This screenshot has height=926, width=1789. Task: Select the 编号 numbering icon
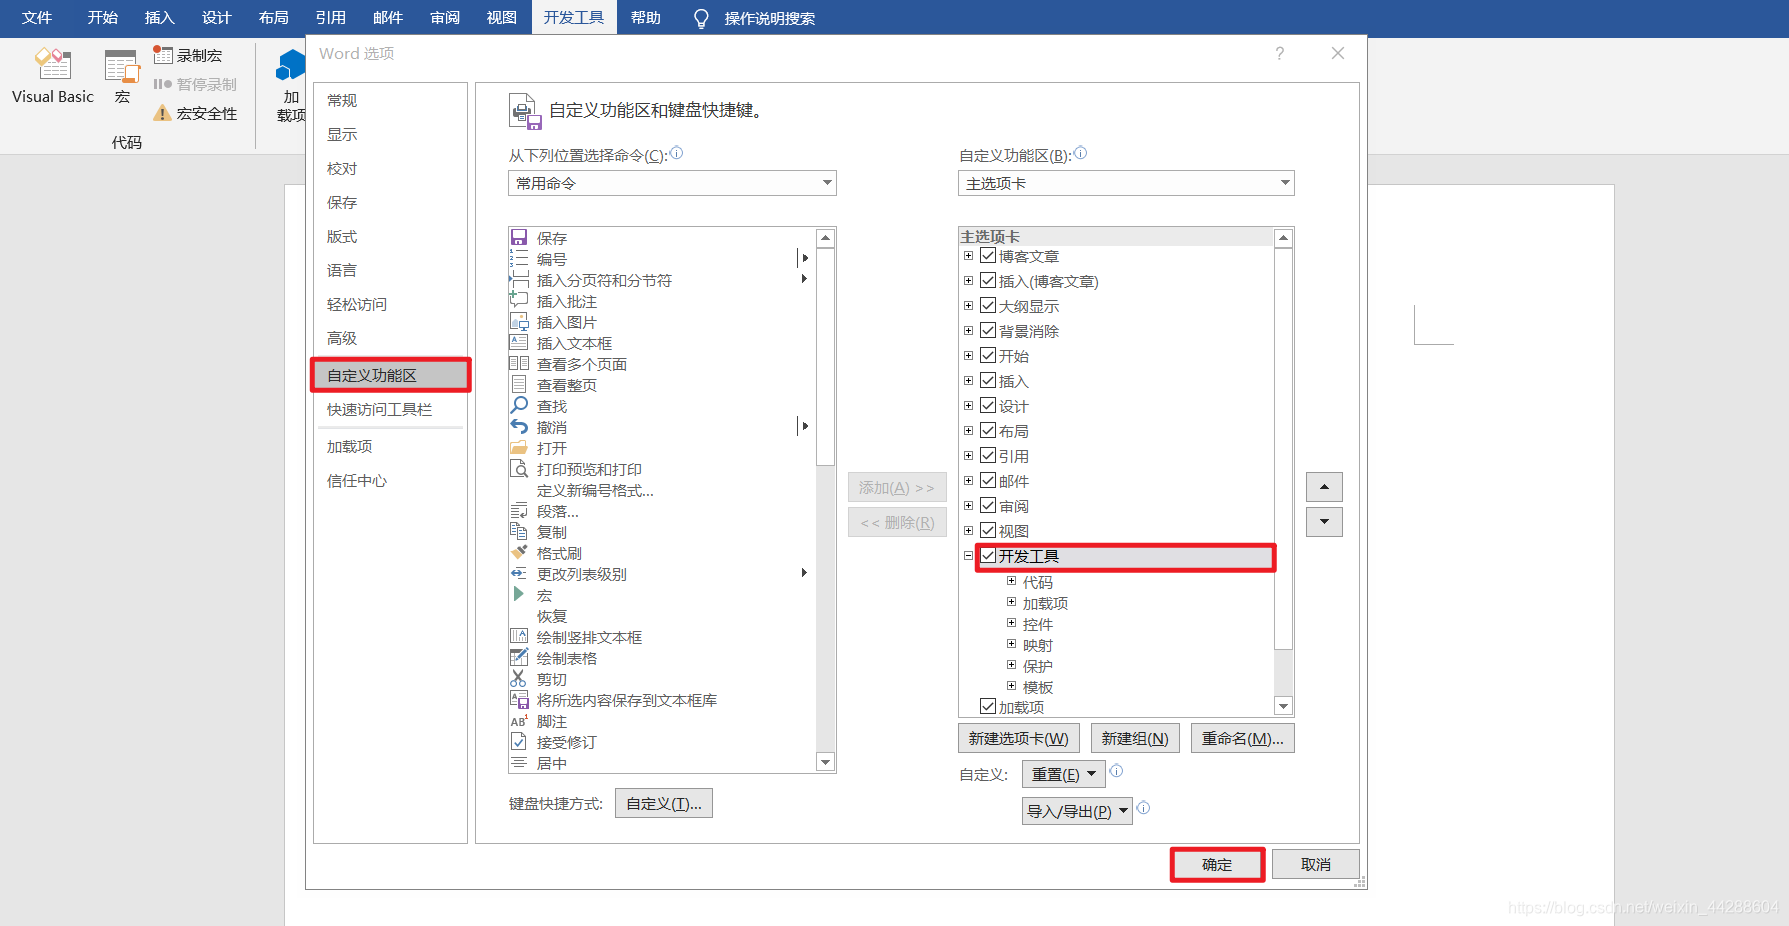[x=519, y=259]
